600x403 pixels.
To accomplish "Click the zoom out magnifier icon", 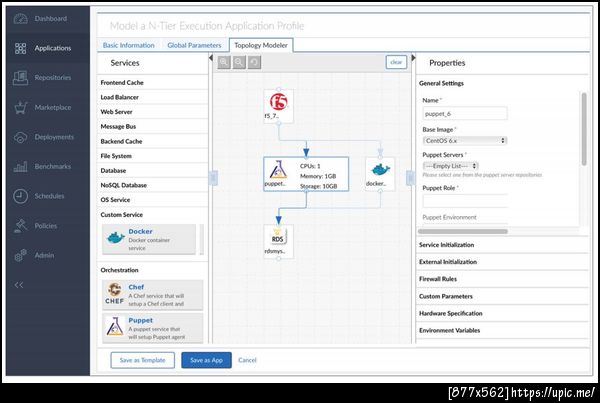I will (239, 62).
